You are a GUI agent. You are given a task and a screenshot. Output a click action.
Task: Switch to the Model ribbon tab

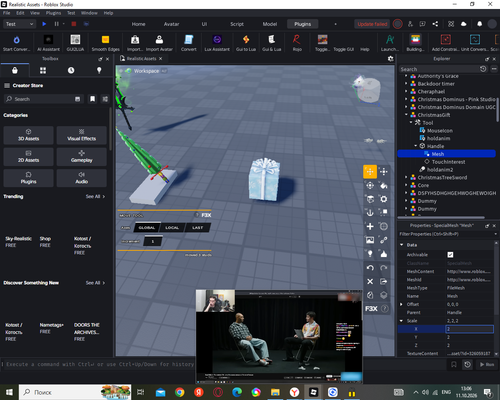pyautogui.click(x=270, y=24)
